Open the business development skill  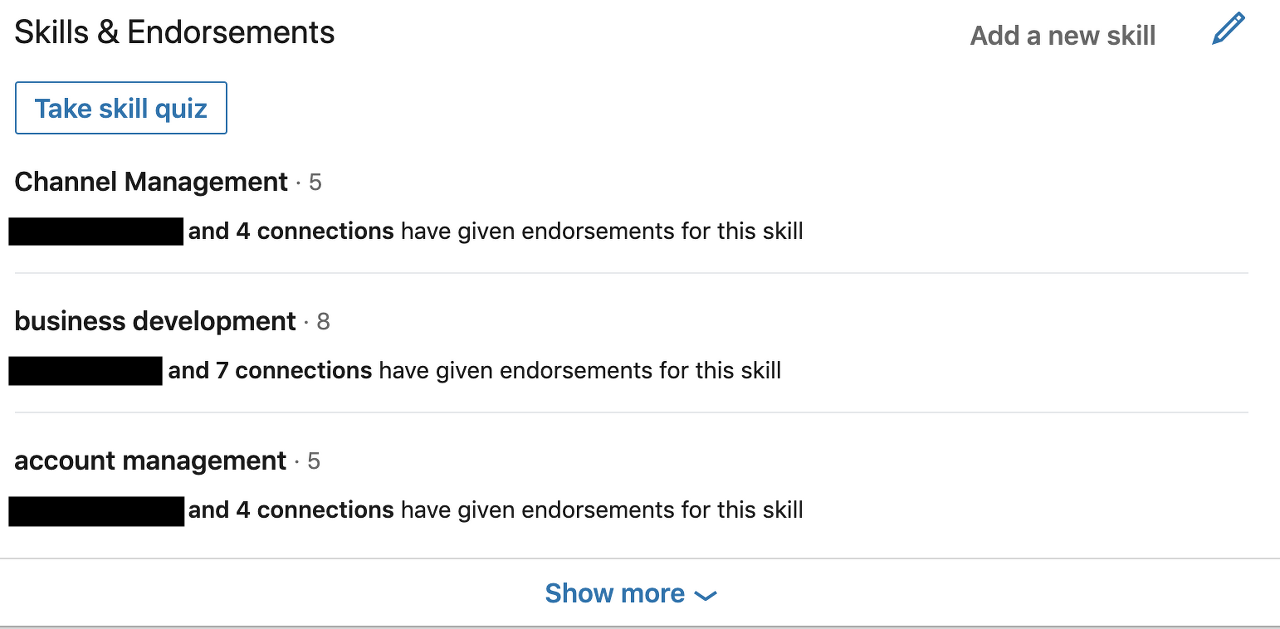pyautogui.click(x=155, y=321)
